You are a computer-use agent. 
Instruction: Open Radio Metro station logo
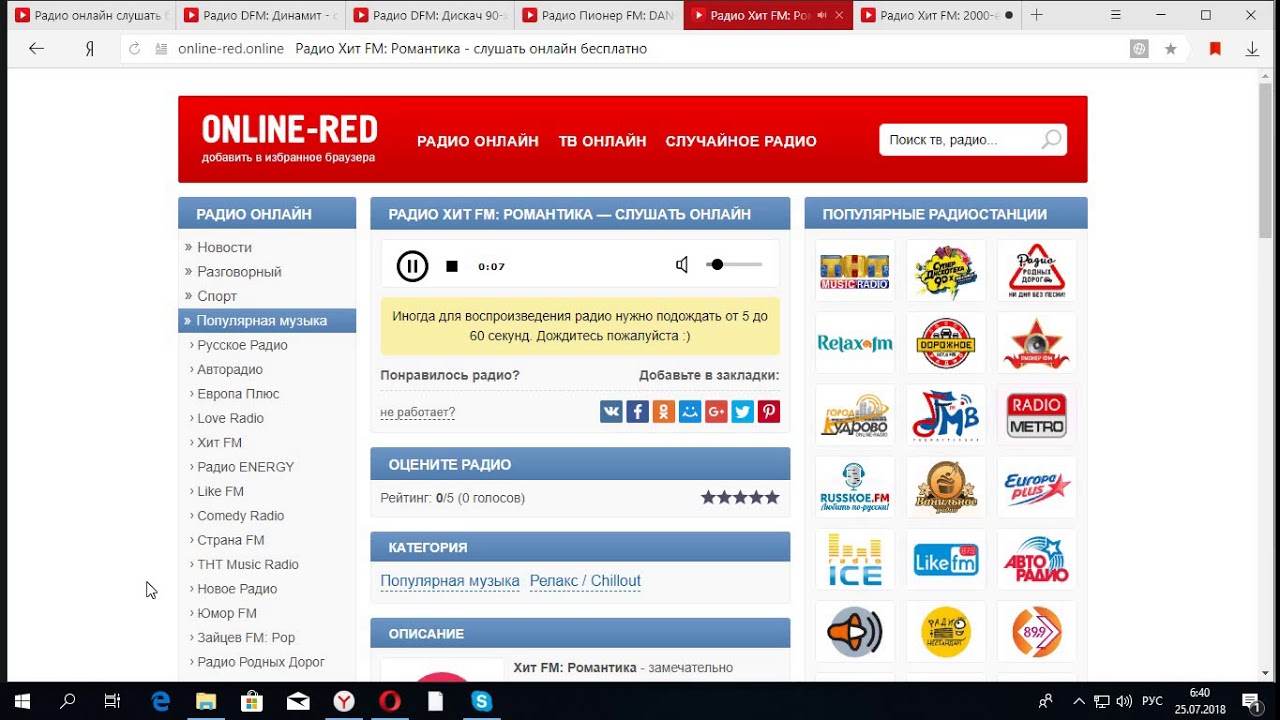[1037, 415]
